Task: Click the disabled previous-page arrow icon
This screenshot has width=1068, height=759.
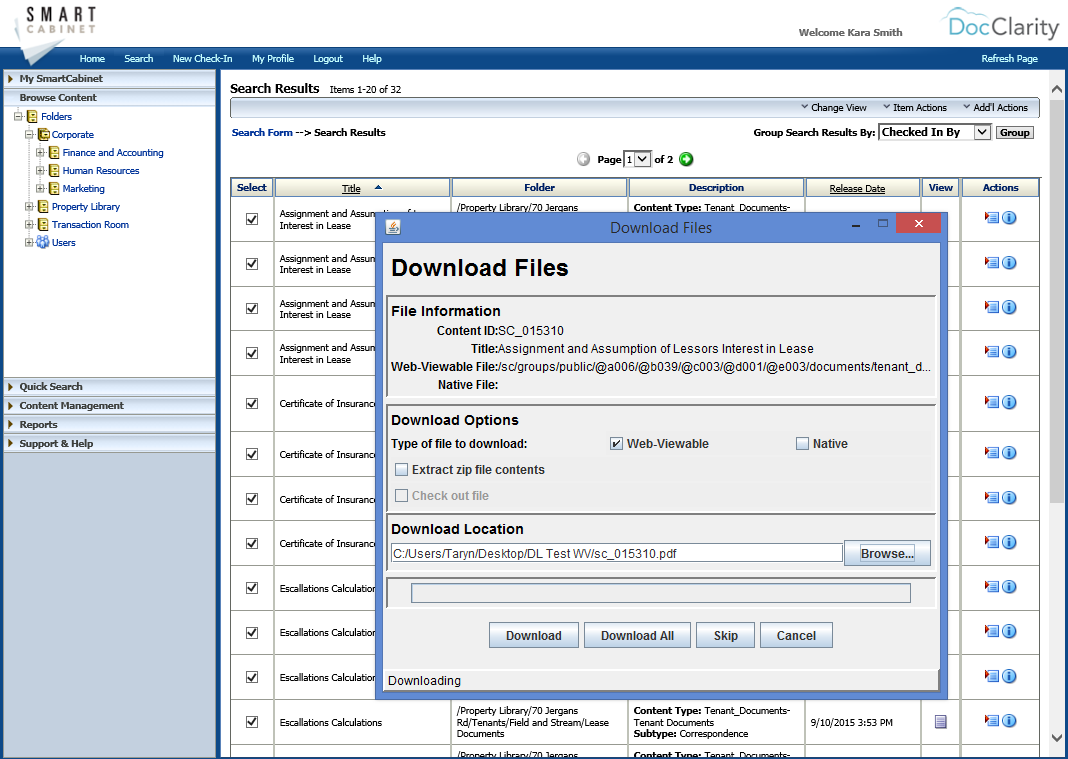Action: coord(583,158)
